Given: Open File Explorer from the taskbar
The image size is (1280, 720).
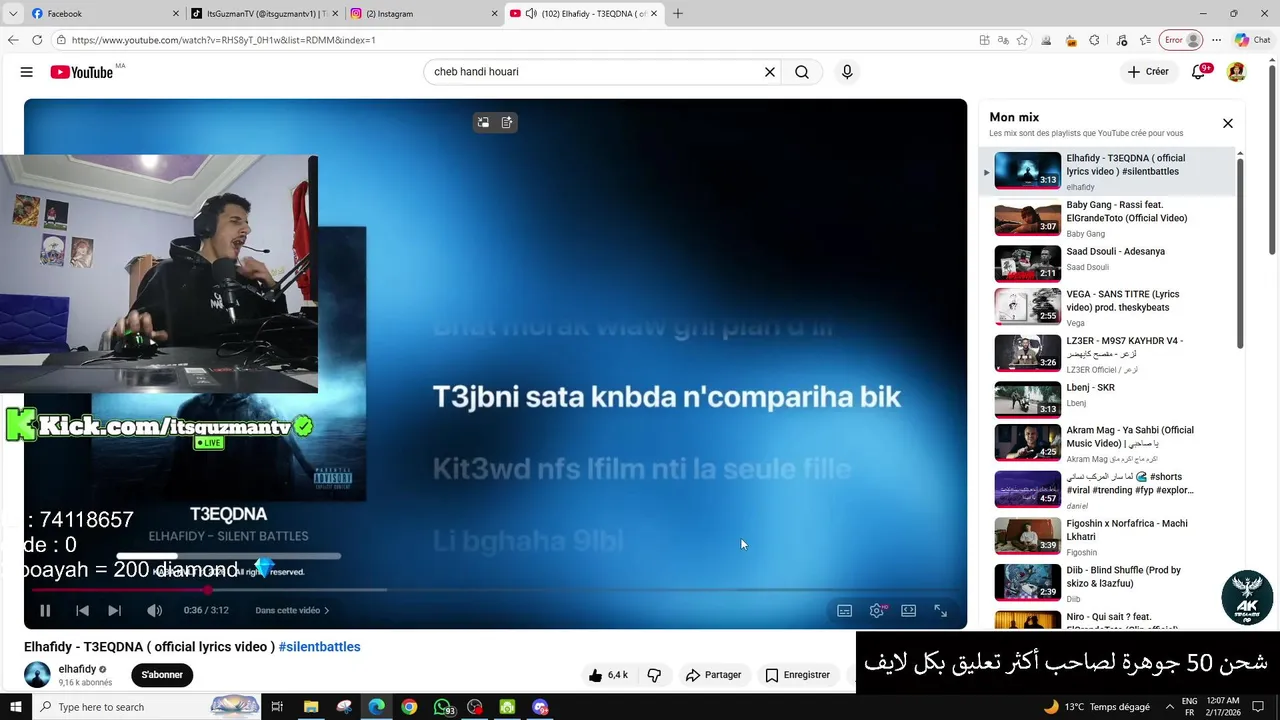Looking at the screenshot, I should 310,707.
